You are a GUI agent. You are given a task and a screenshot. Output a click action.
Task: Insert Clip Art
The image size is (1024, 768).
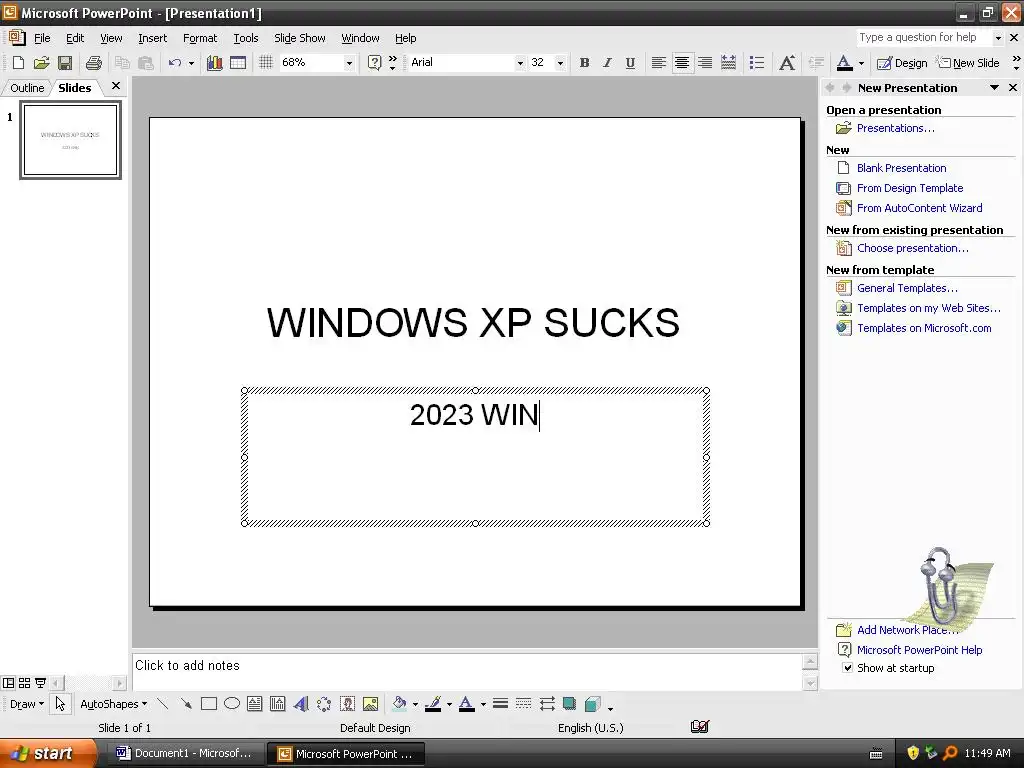[x=347, y=703]
